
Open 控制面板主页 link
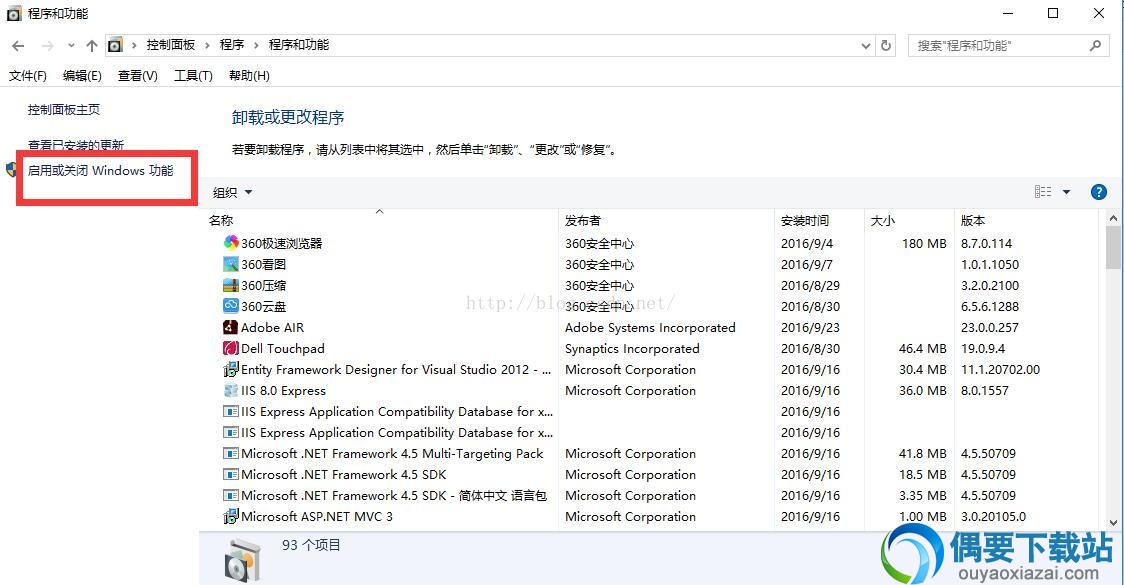tap(64, 110)
